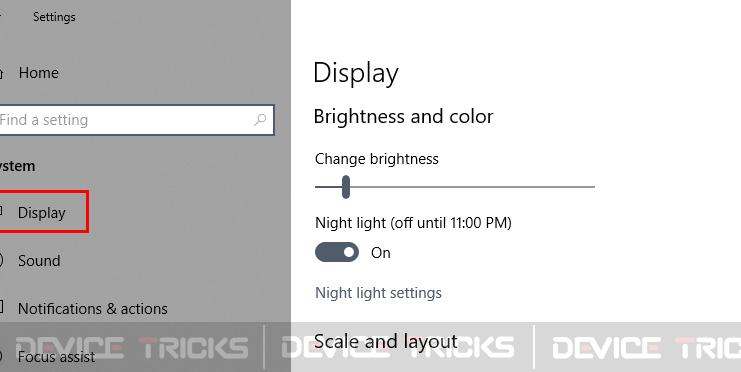Open Night light settings link
The height and width of the screenshot is (372, 741).
[x=378, y=293]
